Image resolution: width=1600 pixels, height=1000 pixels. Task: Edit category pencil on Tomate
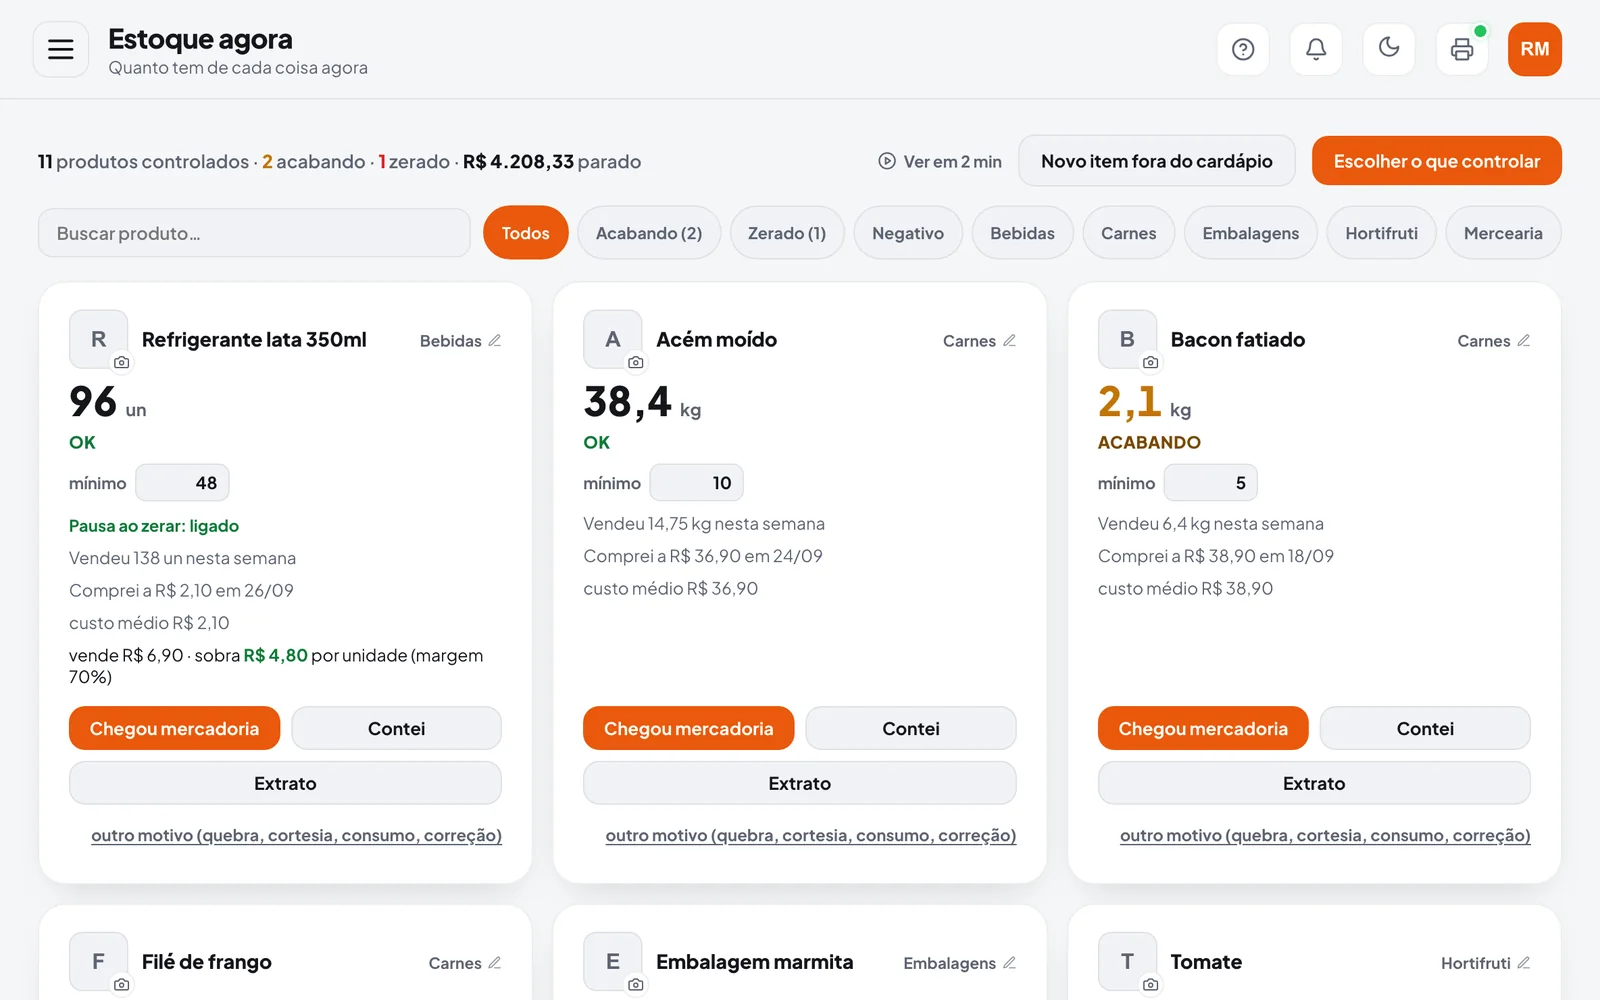point(1523,963)
